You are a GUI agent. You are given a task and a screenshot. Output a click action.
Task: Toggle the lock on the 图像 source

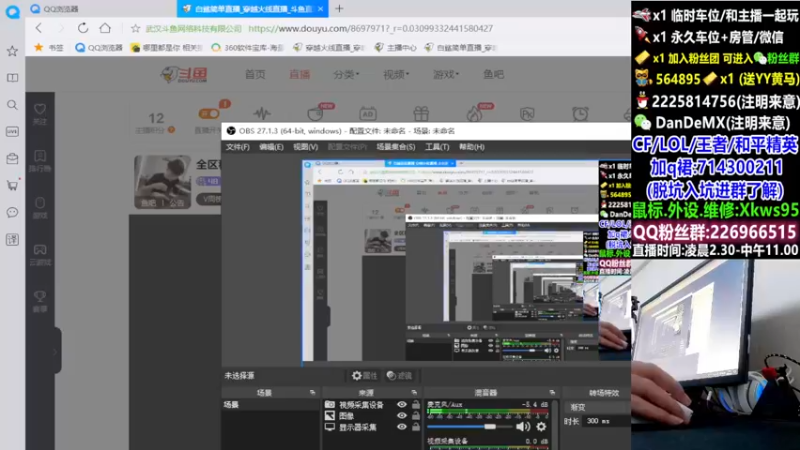[x=416, y=416]
